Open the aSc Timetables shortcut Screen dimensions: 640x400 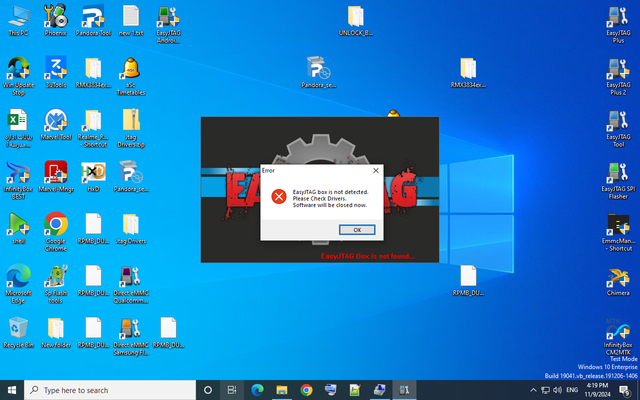click(x=131, y=76)
